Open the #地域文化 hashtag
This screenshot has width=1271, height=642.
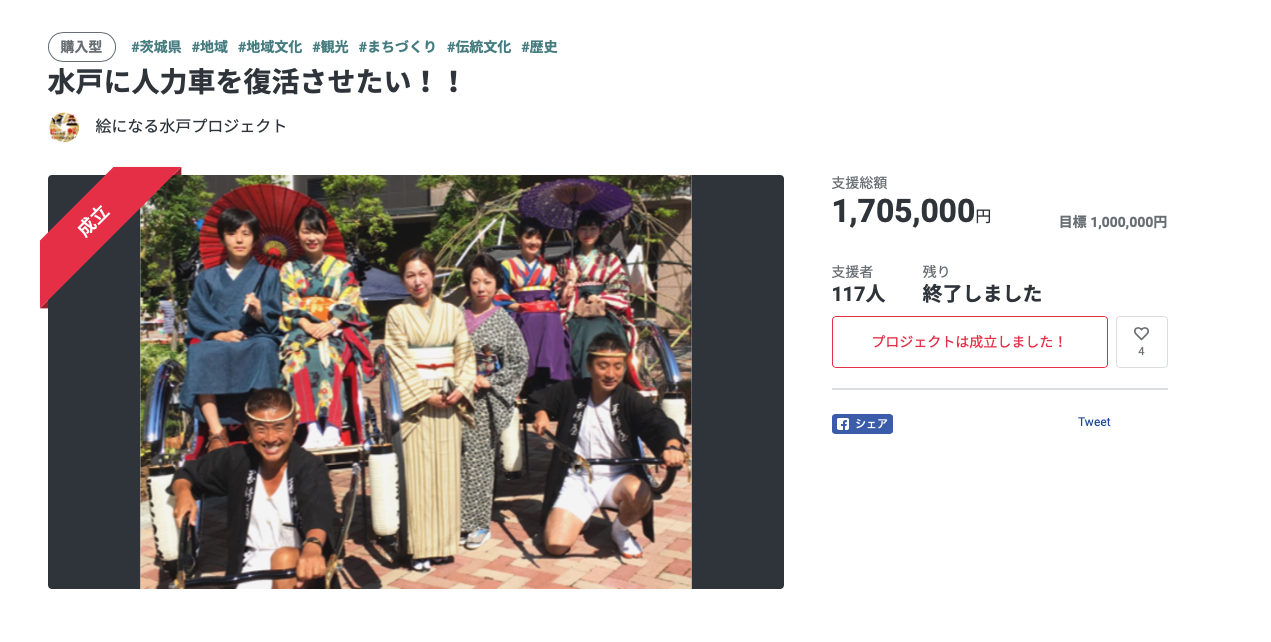point(270,47)
